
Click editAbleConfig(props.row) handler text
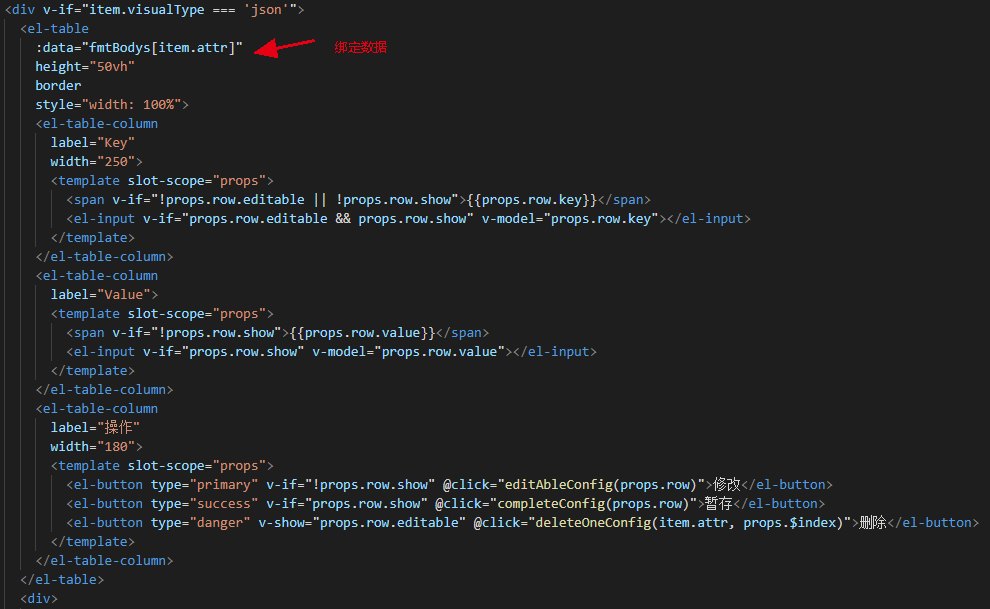[x=600, y=485]
